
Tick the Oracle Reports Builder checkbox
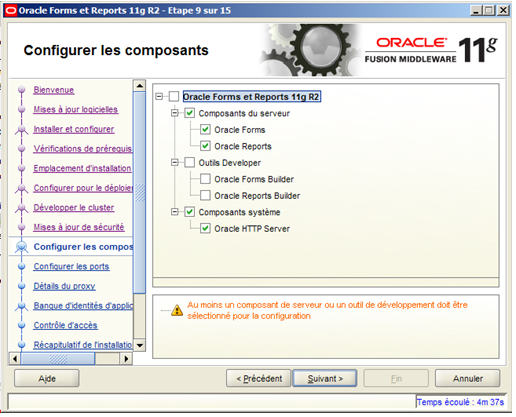(205, 195)
